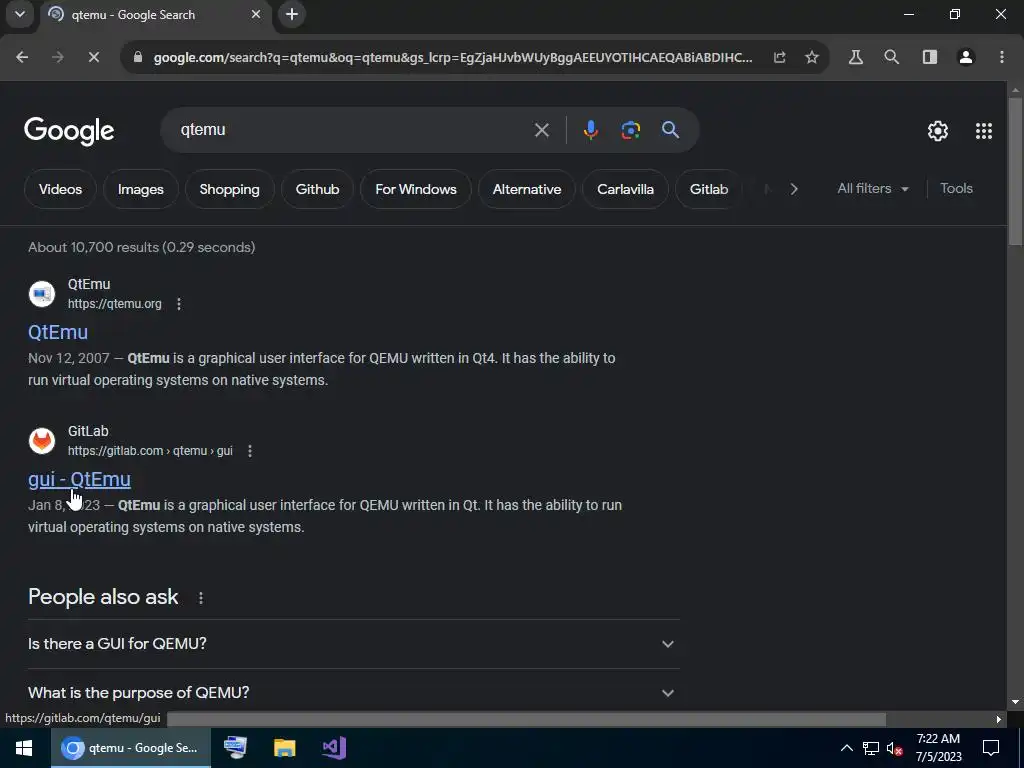The image size is (1024, 768).
Task: Select the Videos filter chip
Action: pyautogui.click(x=60, y=189)
